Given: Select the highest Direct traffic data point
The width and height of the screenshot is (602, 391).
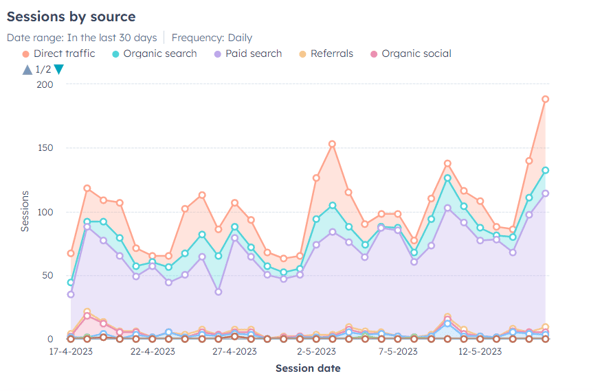Looking at the screenshot, I should tap(545, 99).
